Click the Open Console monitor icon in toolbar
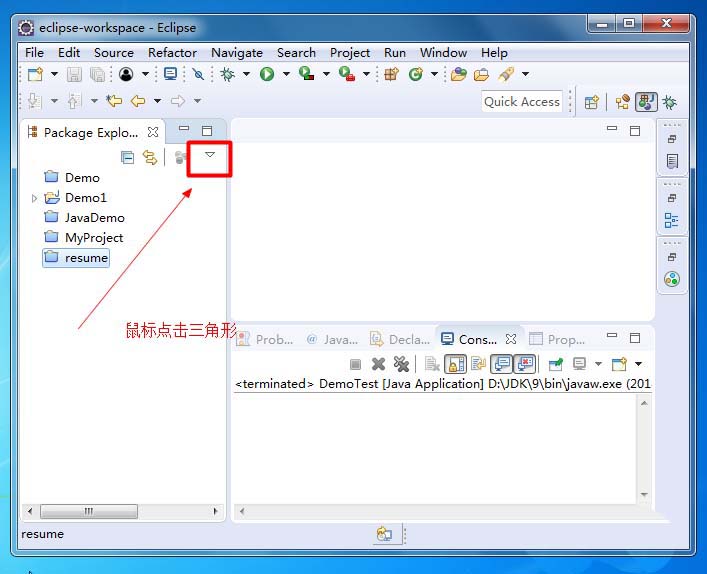 tap(170, 74)
